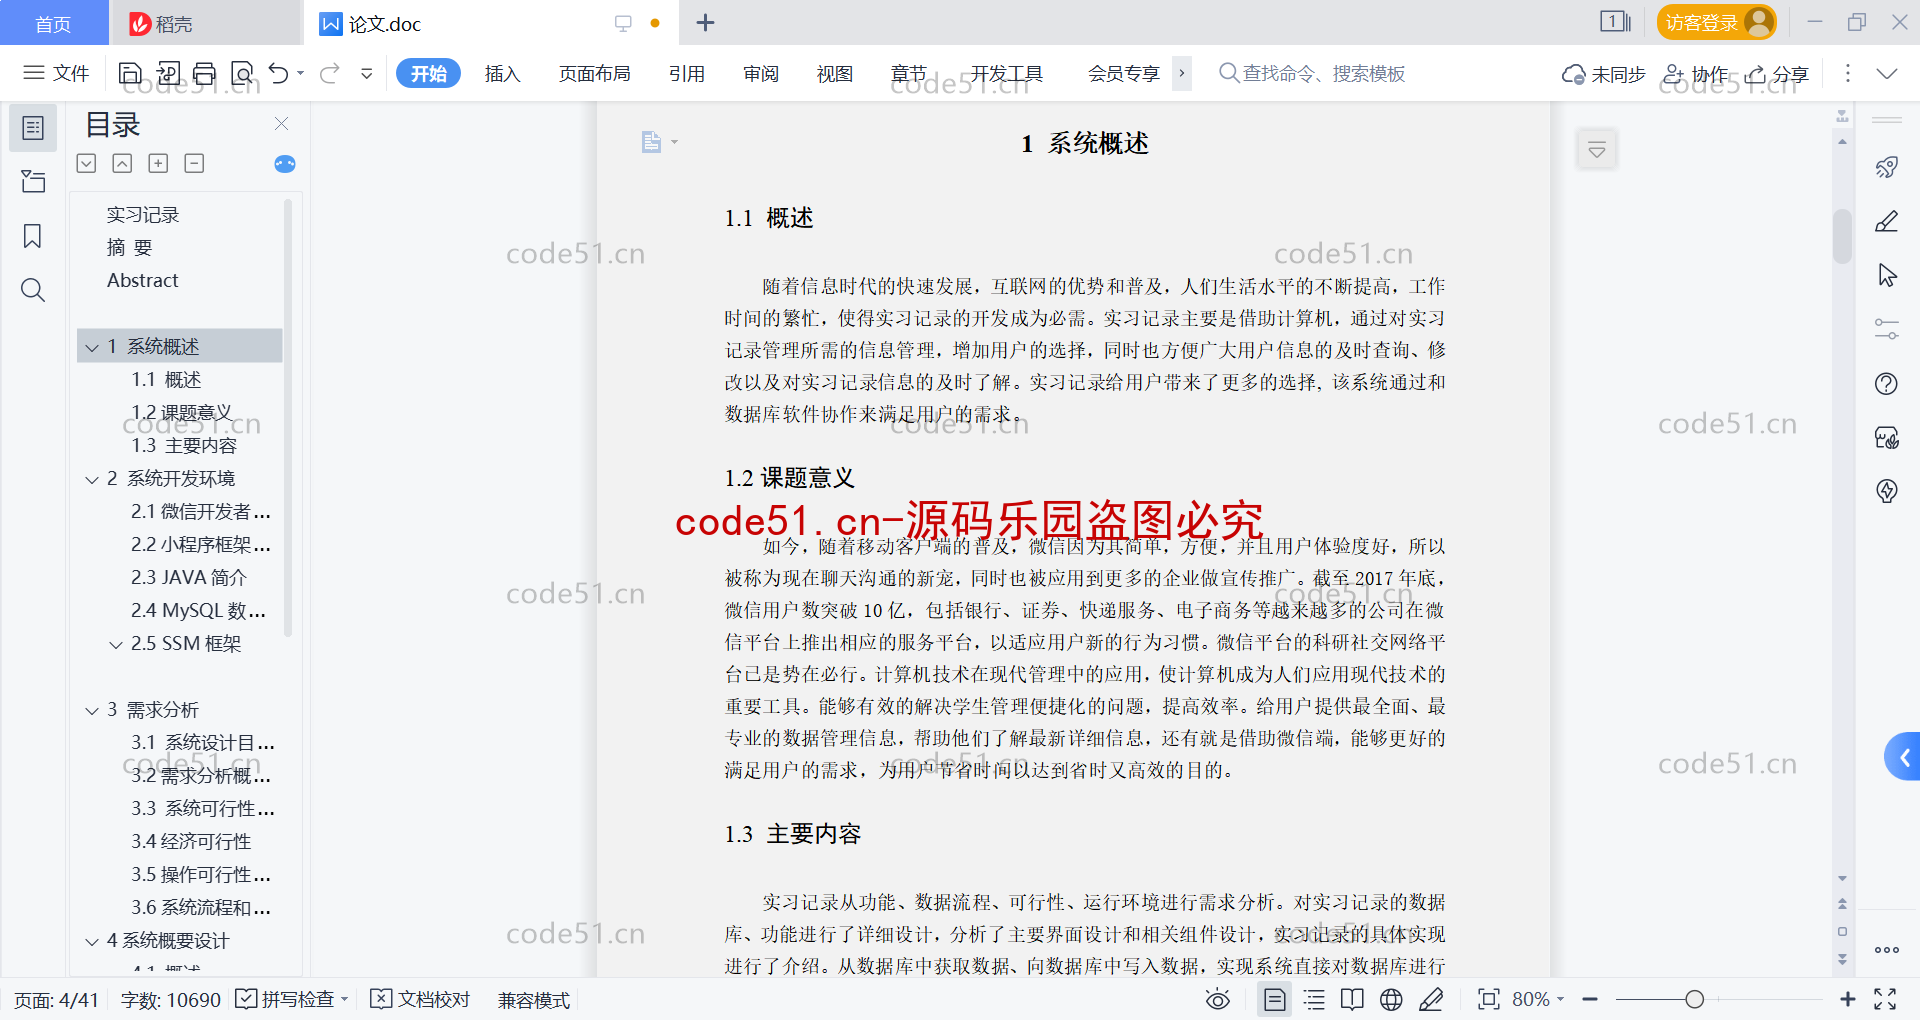This screenshot has height=1020, width=1920.
Task: Open the 会员专享 tab
Action: point(1124,73)
